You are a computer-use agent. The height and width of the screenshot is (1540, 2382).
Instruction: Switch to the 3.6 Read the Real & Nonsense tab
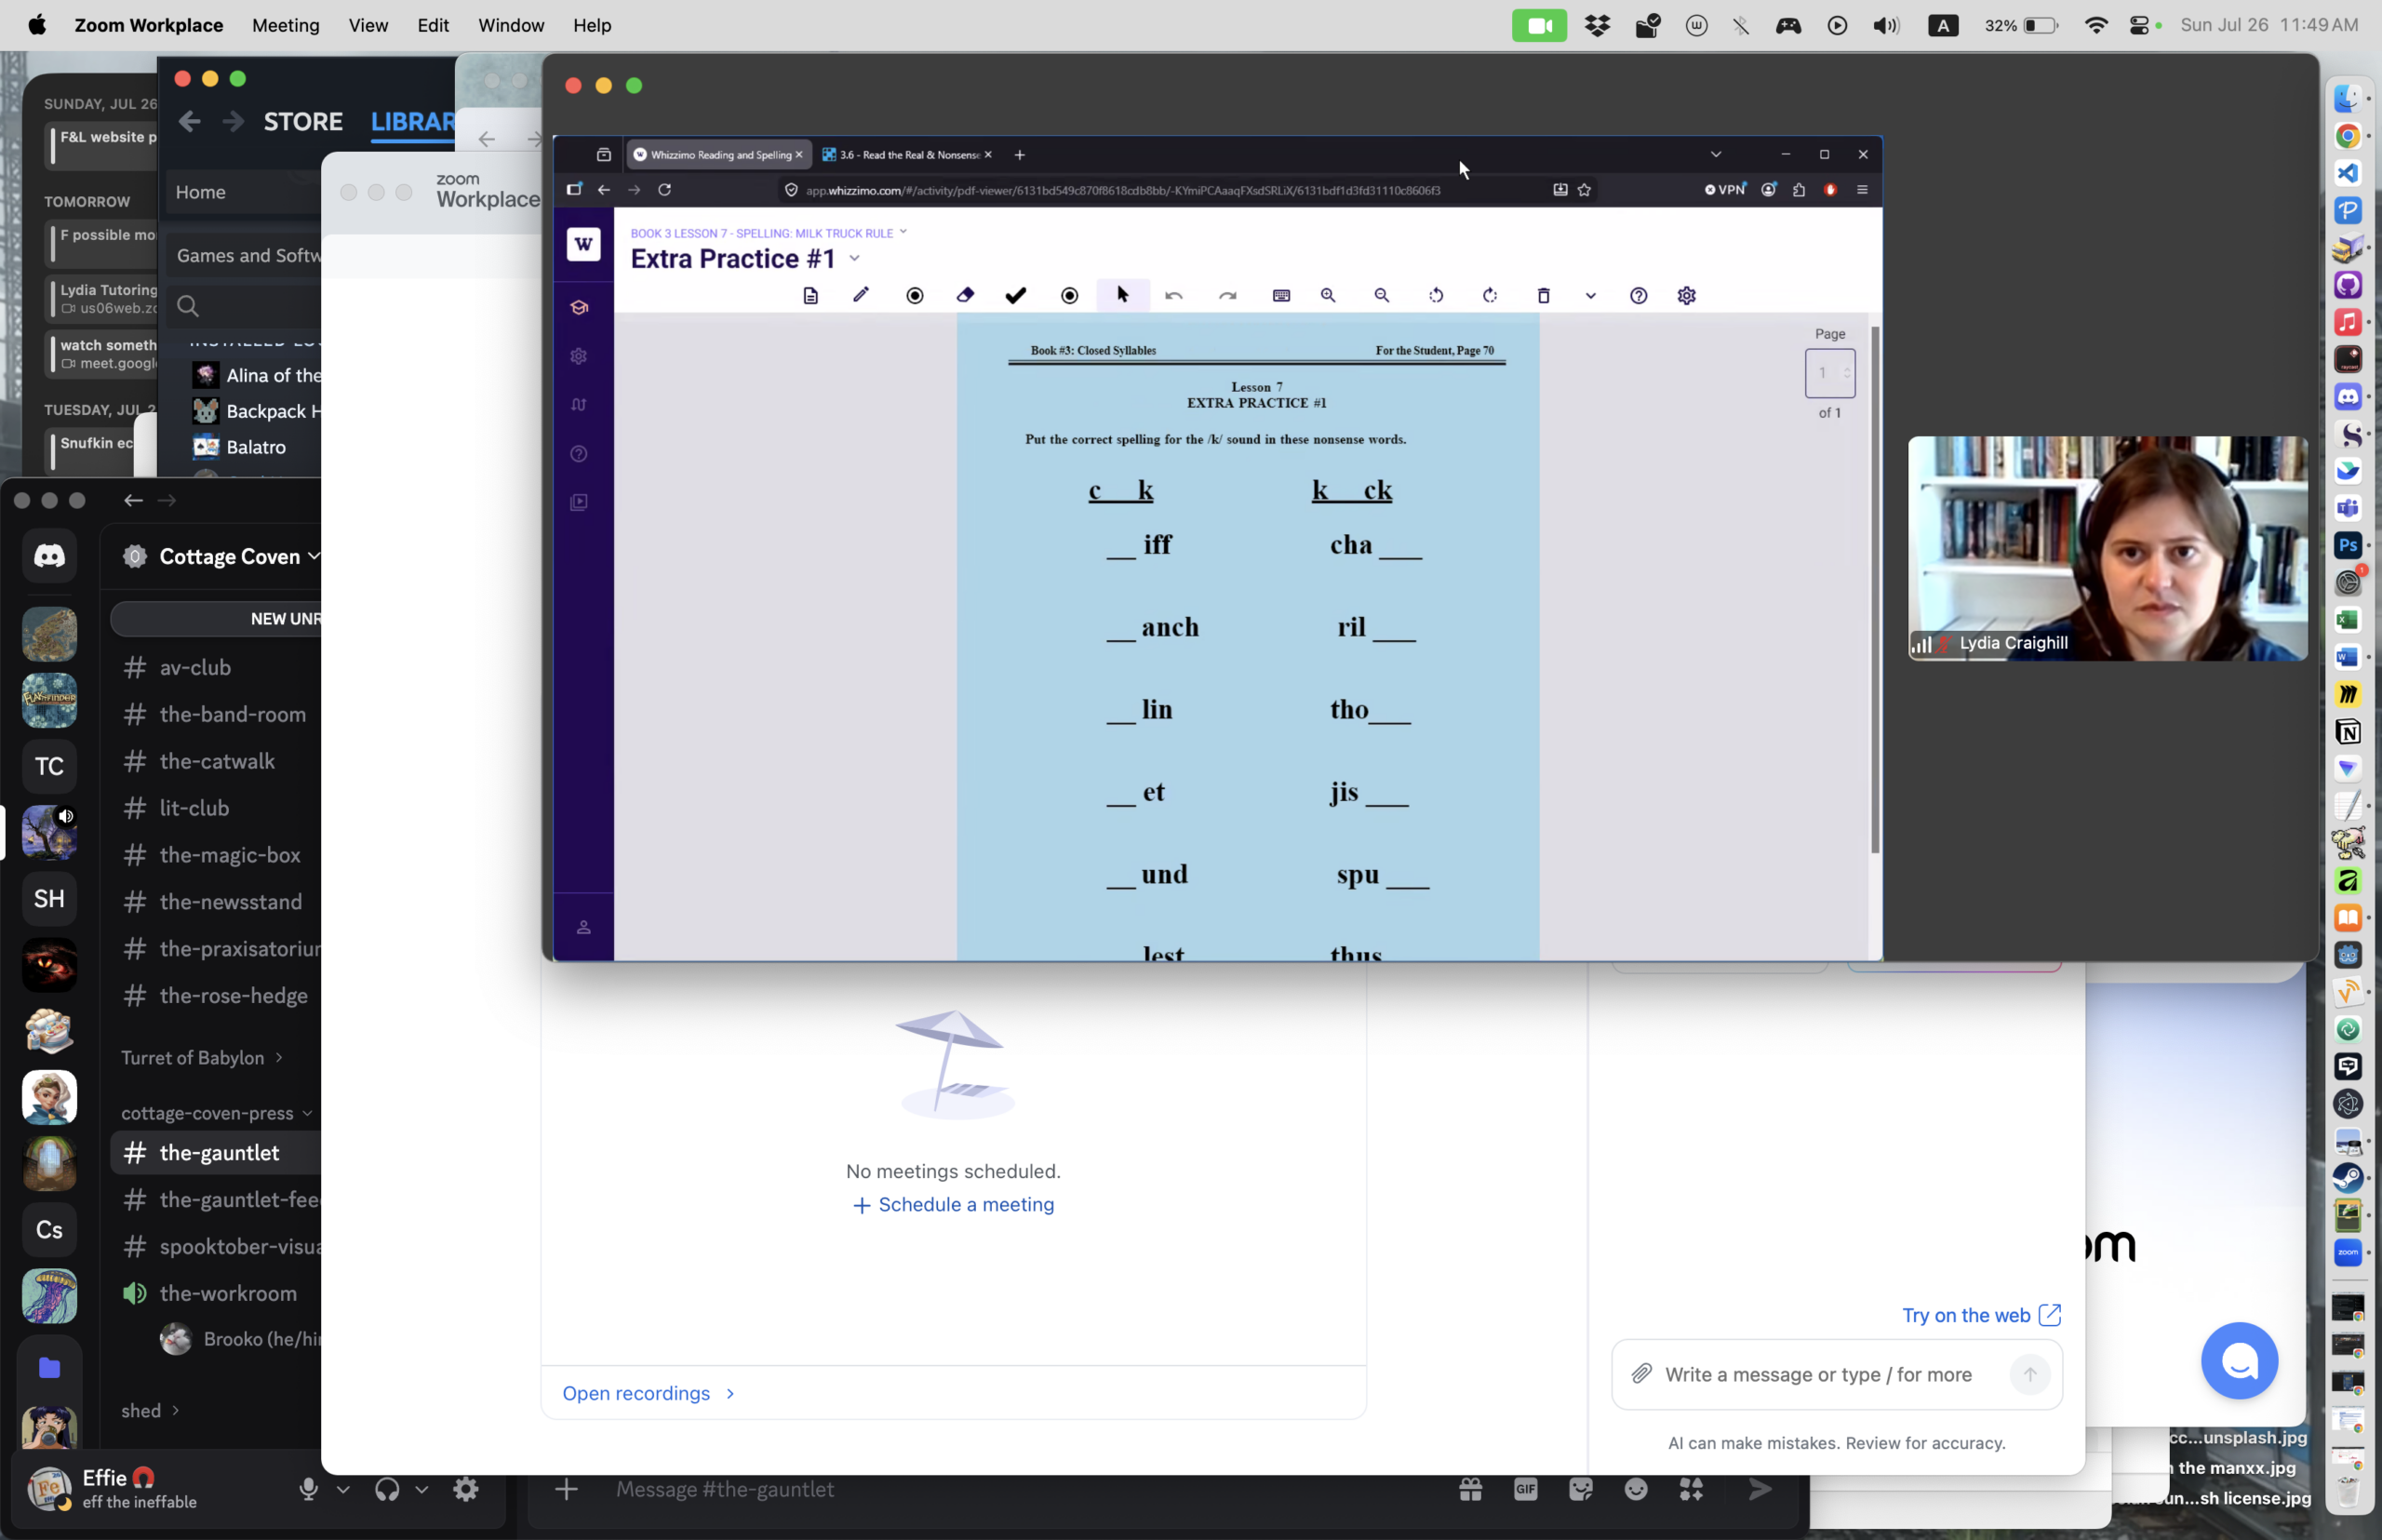point(907,155)
